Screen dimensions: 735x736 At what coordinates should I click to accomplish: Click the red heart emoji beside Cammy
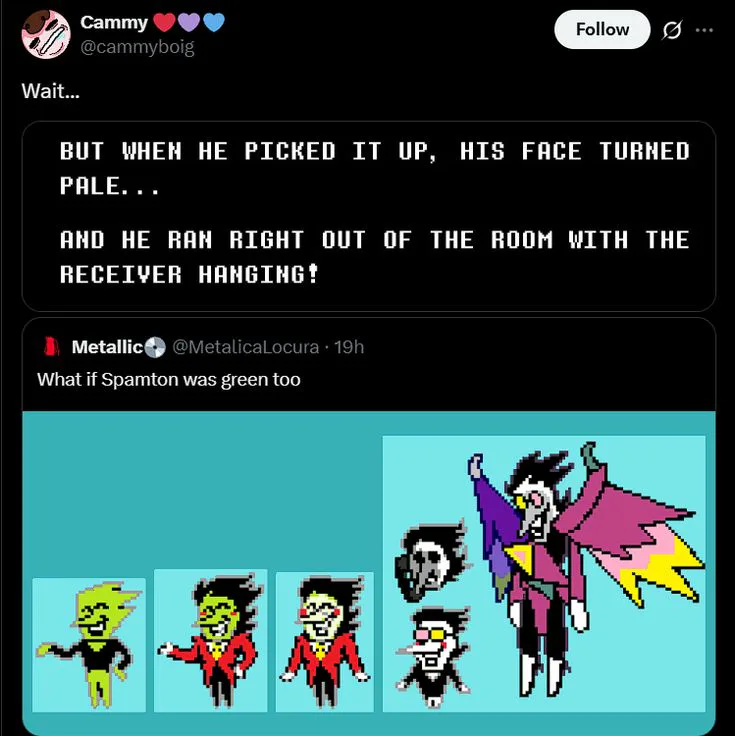(164, 23)
